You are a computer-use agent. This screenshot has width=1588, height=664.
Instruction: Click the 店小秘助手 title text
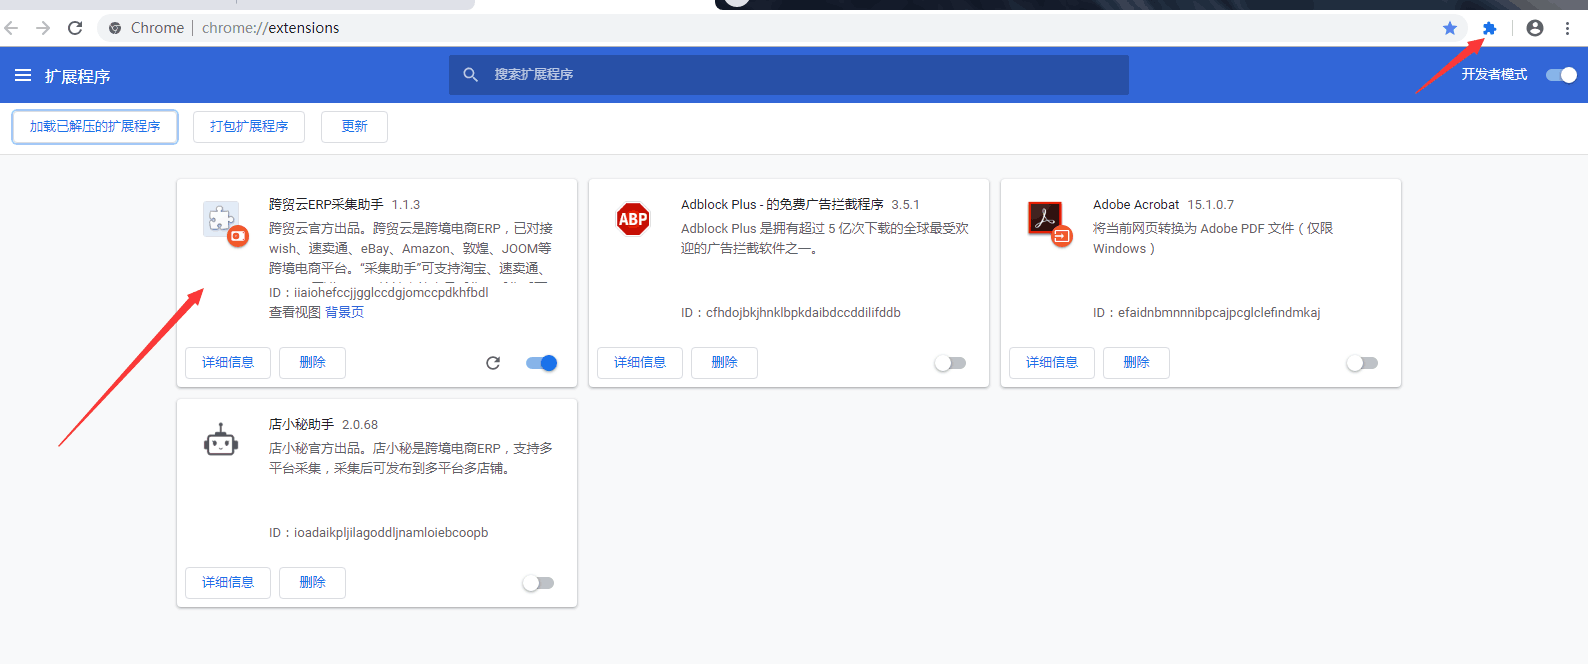[x=301, y=425]
